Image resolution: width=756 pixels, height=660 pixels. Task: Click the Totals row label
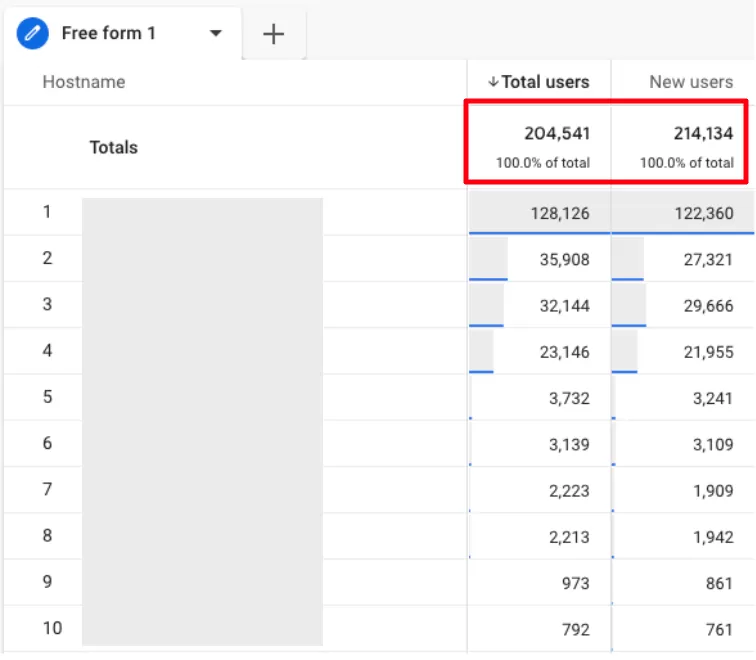click(114, 148)
